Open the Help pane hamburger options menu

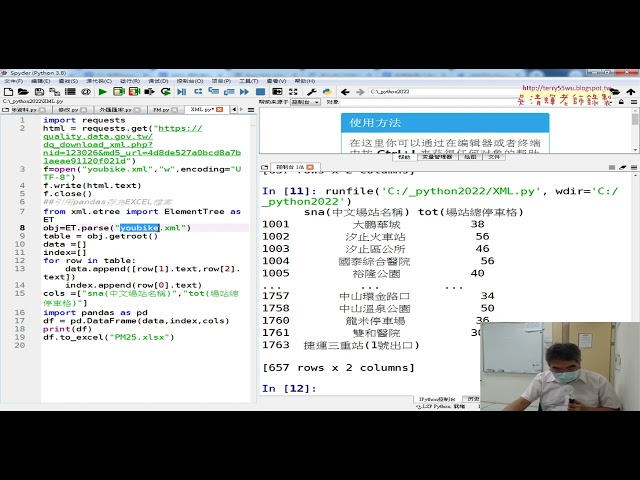[x=634, y=102]
